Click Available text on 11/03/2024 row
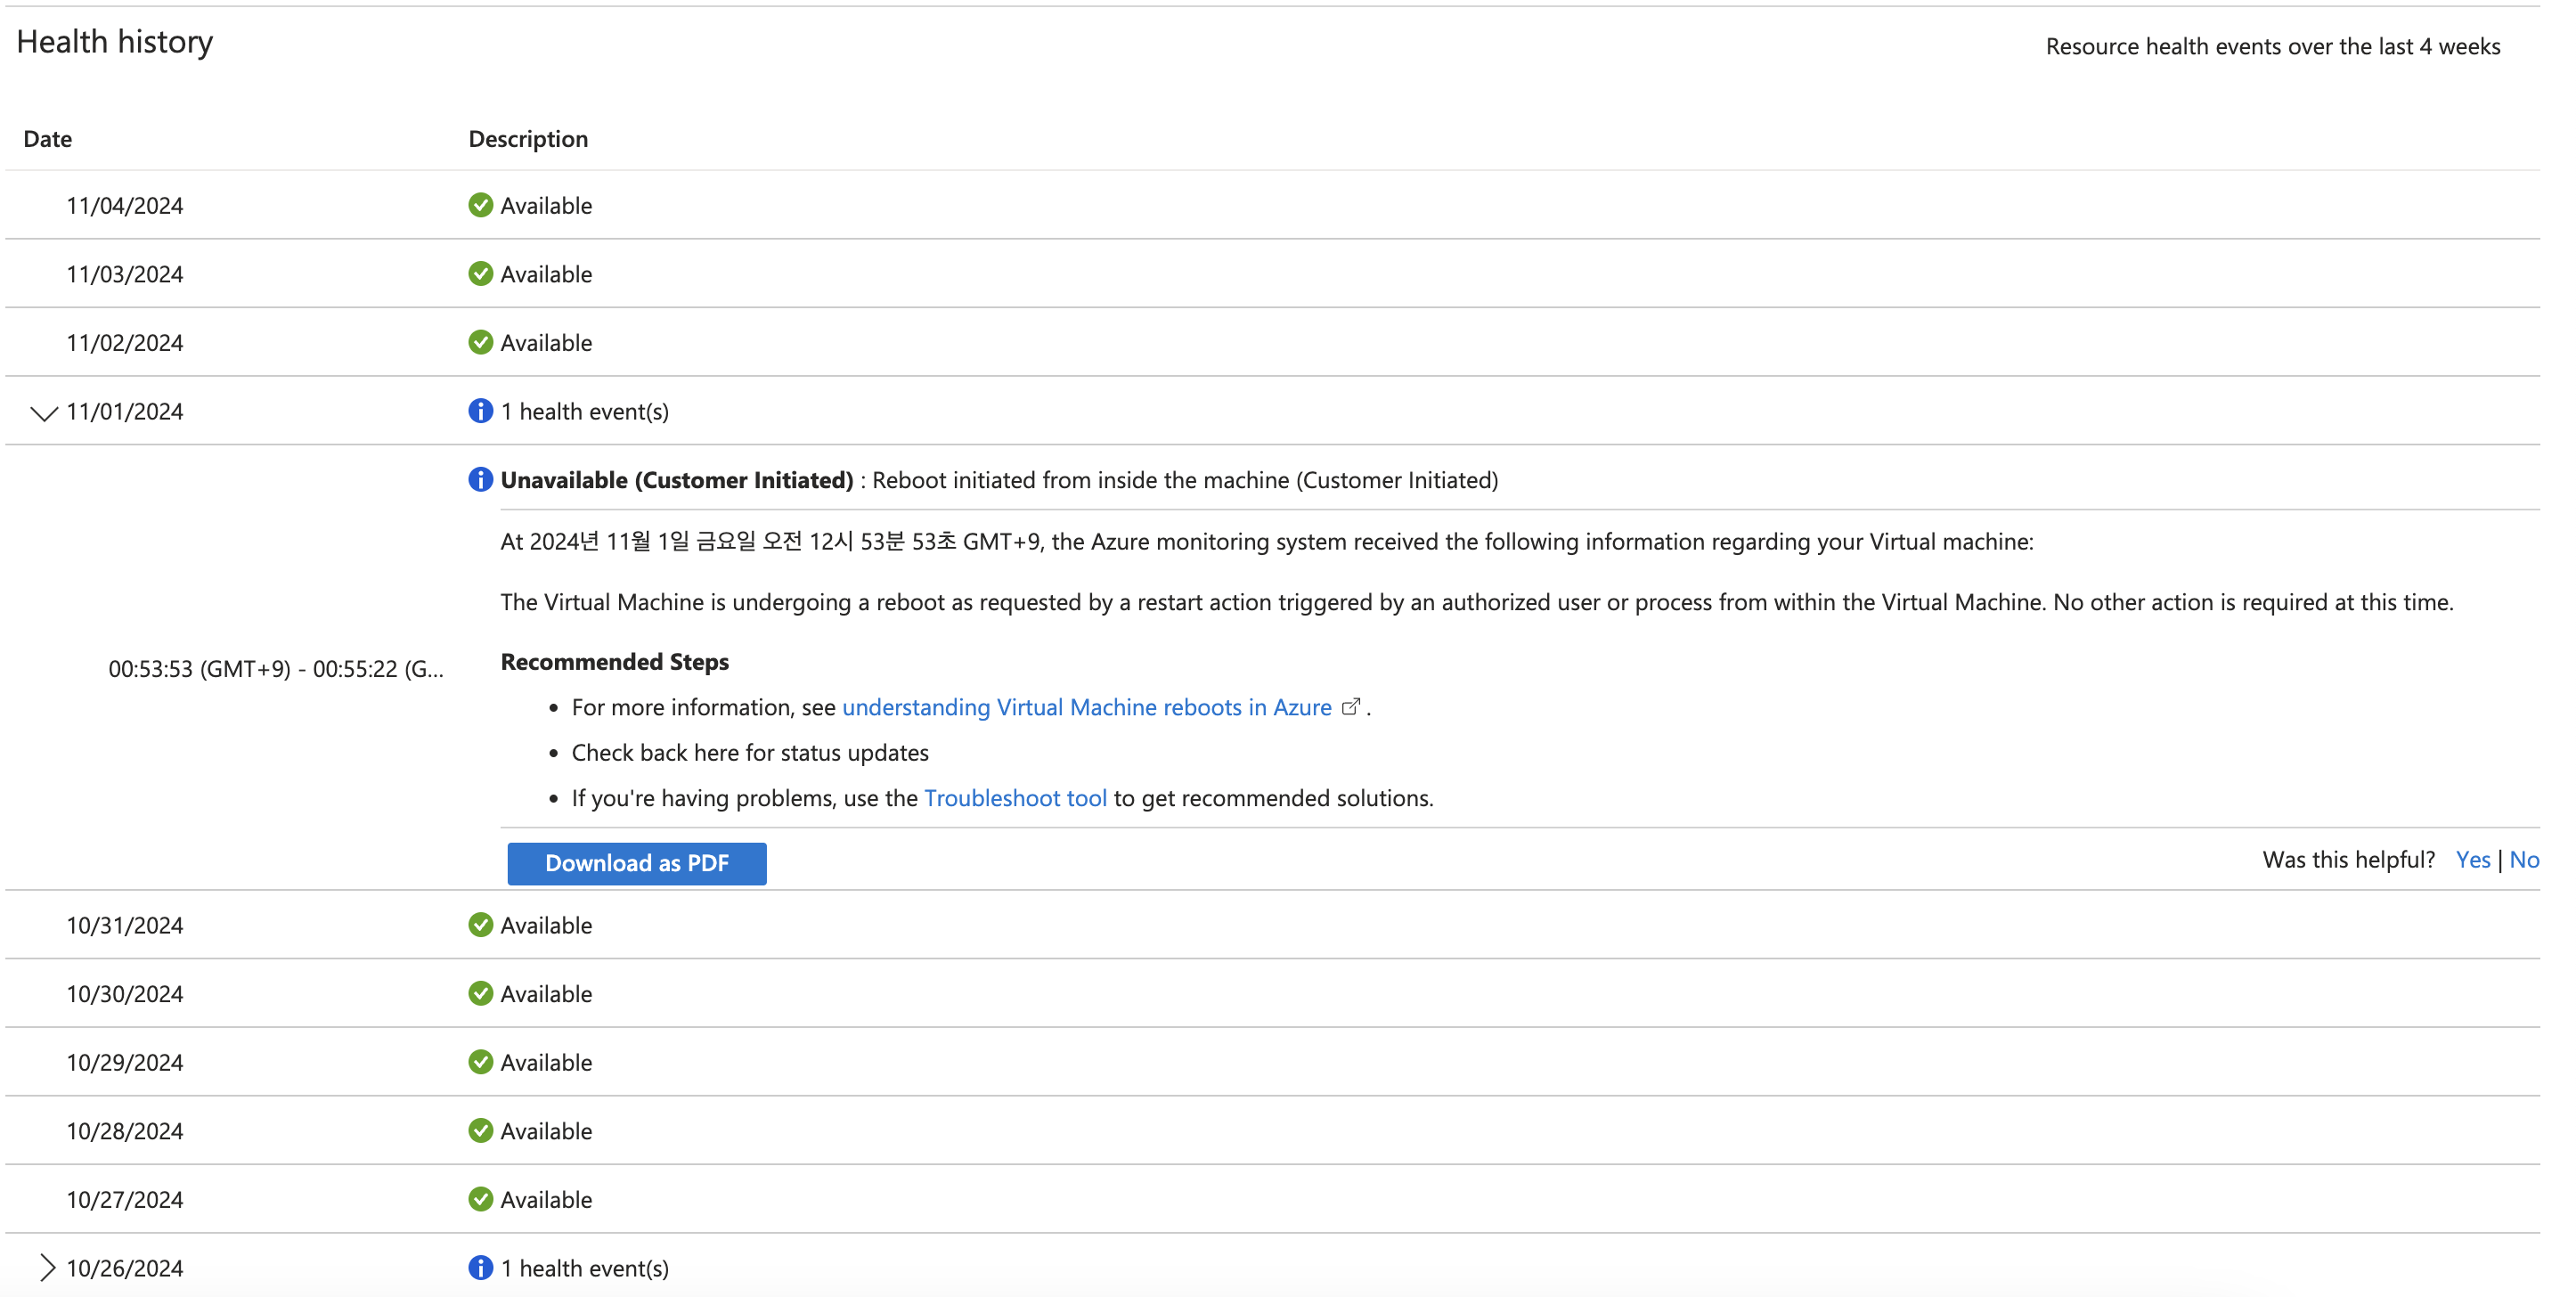The height and width of the screenshot is (1297, 2576). coord(546,274)
